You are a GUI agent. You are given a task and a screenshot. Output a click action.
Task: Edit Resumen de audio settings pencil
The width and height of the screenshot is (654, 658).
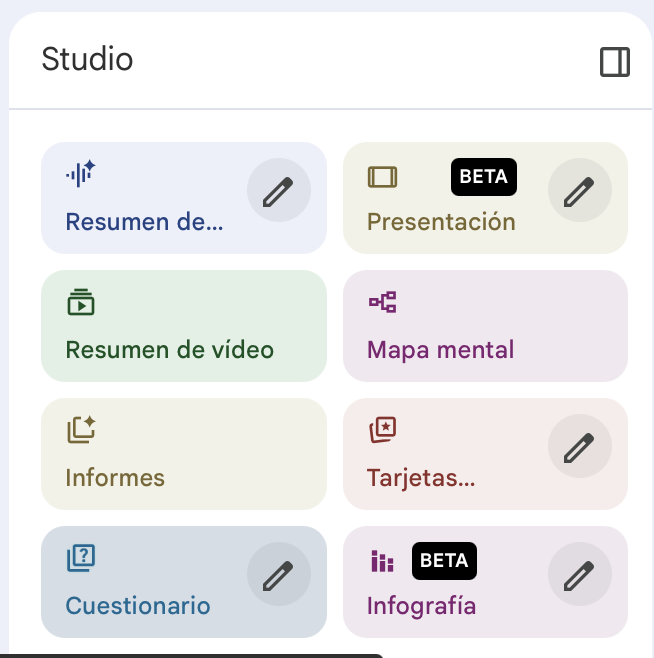(278, 190)
